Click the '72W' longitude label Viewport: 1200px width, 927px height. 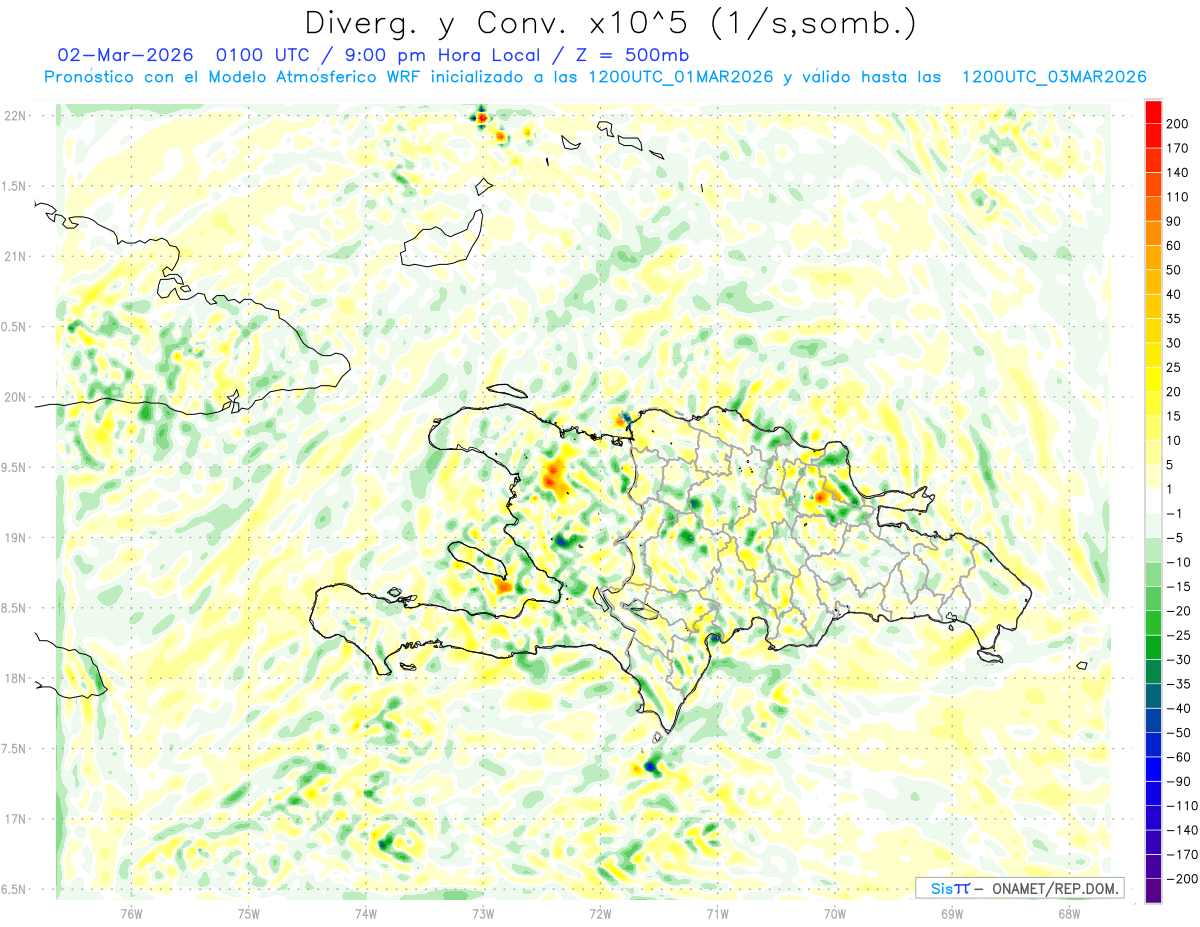click(x=600, y=913)
